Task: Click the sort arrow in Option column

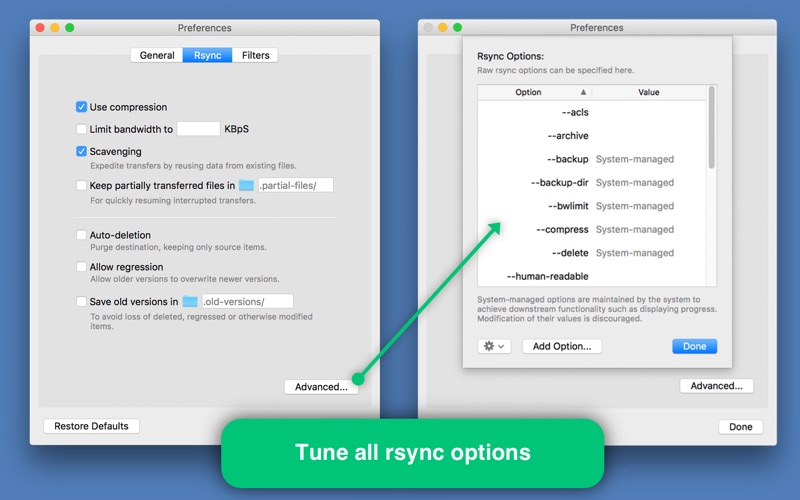Action: pos(583,92)
